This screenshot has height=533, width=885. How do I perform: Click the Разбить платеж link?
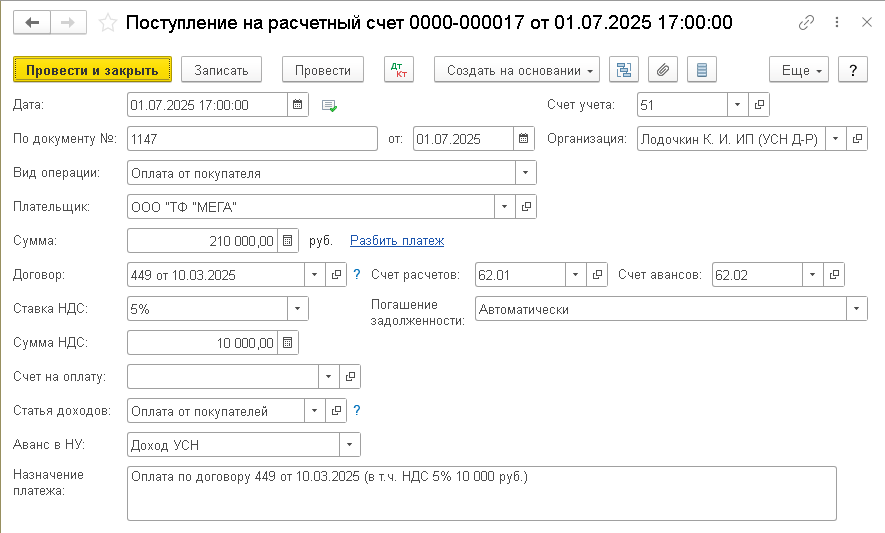point(397,240)
